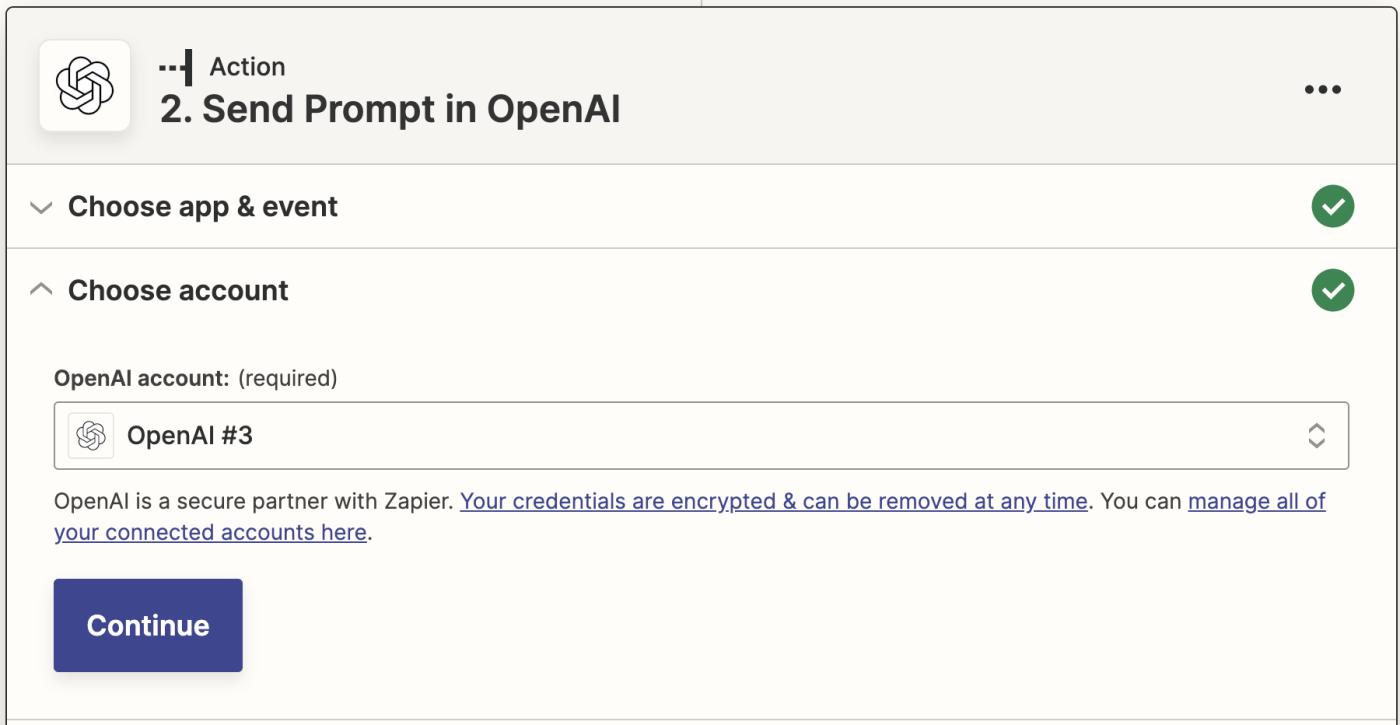The width and height of the screenshot is (1400, 725).
Task: Select the Choose account section title
Action: (178, 291)
